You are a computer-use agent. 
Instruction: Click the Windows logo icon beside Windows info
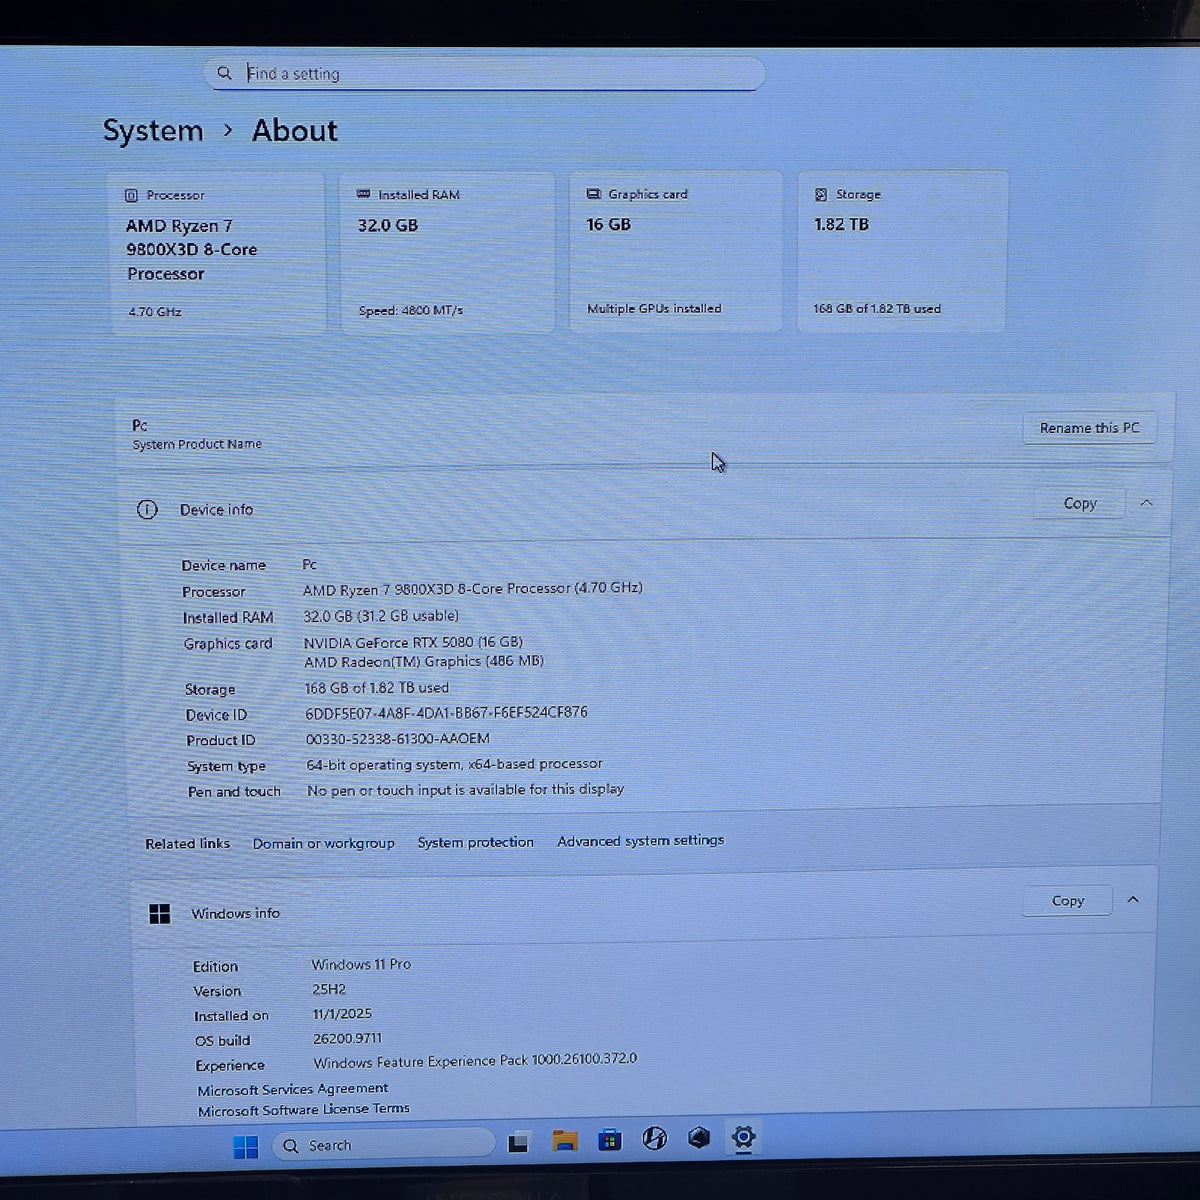pyautogui.click(x=160, y=914)
